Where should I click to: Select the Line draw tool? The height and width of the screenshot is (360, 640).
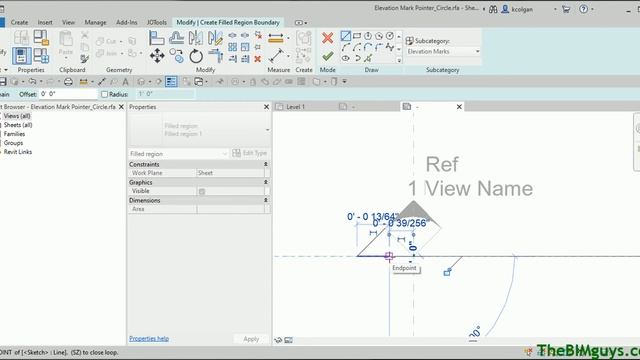346,36
